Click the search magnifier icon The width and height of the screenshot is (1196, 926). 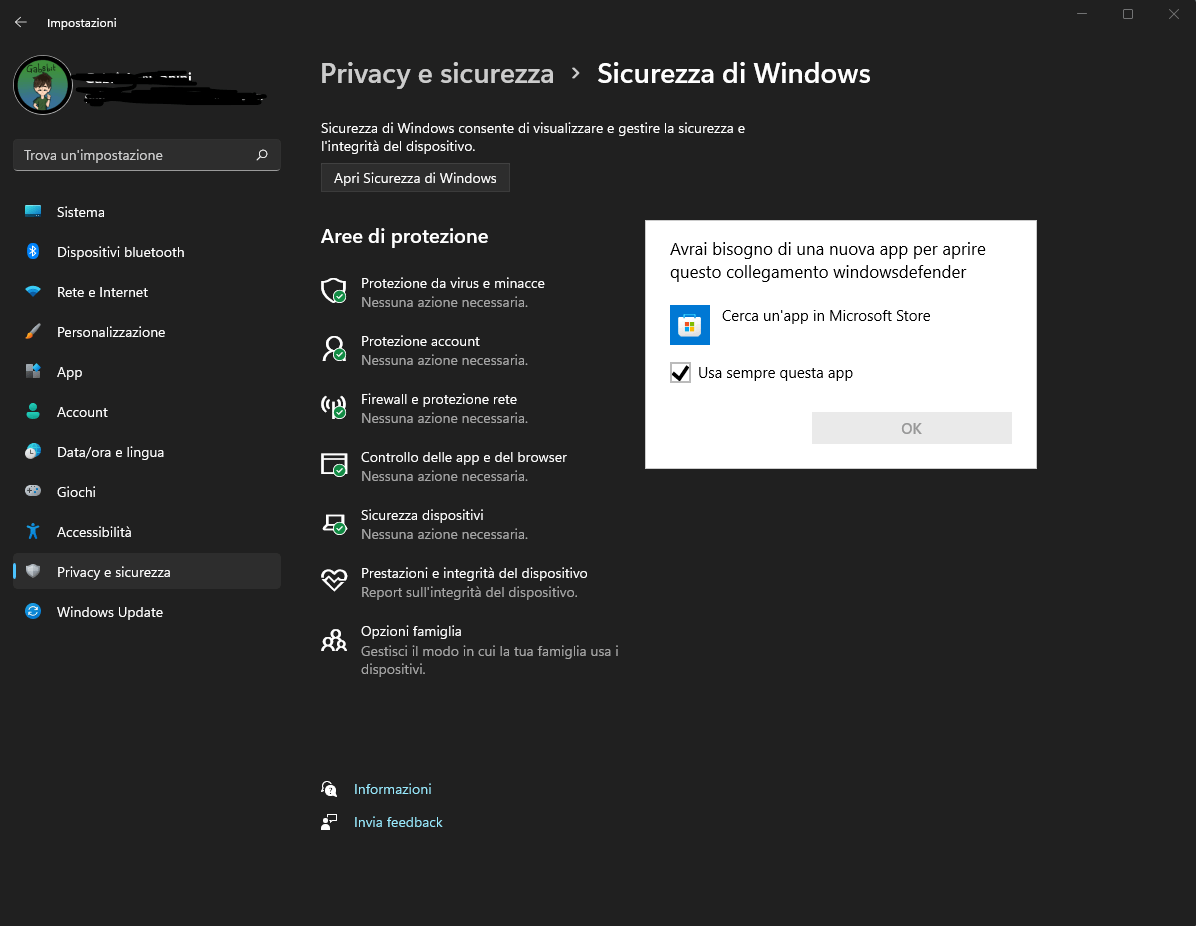[262, 155]
